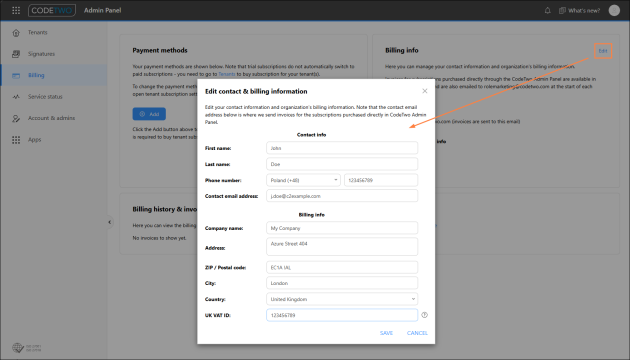Click the Apps grid icon in sidebar
Viewport: 630px width, 360px height.
[16, 140]
